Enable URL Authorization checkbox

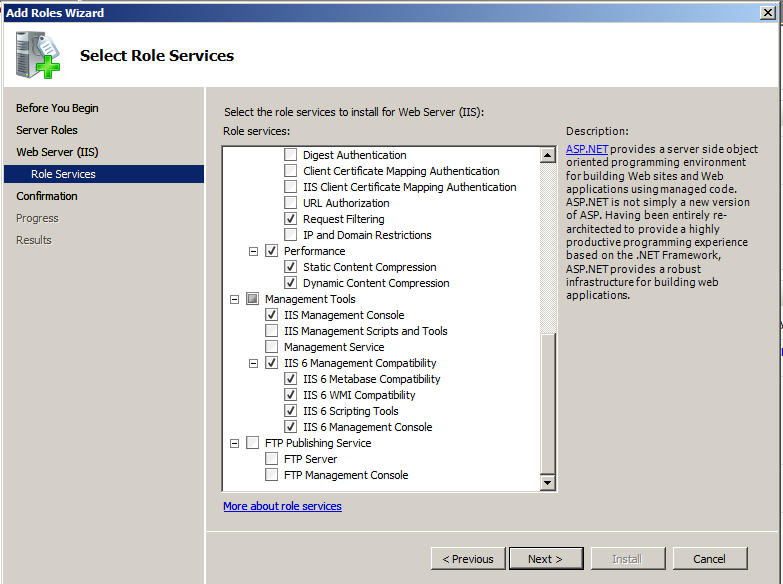point(290,203)
